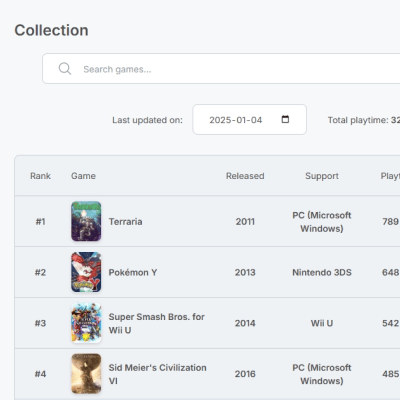Click Civilization VI's 'PC (Microsoft Windows)' cell
The height and width of the screenshot is (400, 400).
pos(322,374)
